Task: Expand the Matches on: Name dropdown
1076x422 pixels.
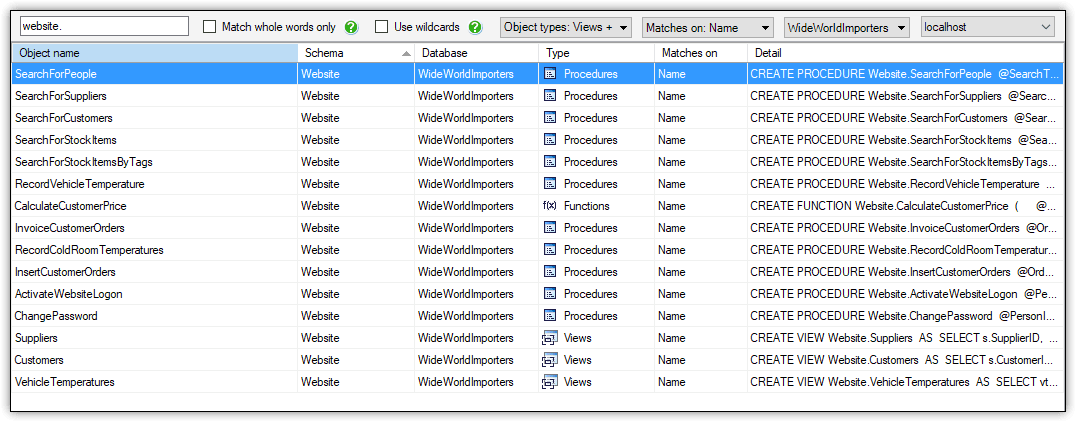Action: point(708,27)
